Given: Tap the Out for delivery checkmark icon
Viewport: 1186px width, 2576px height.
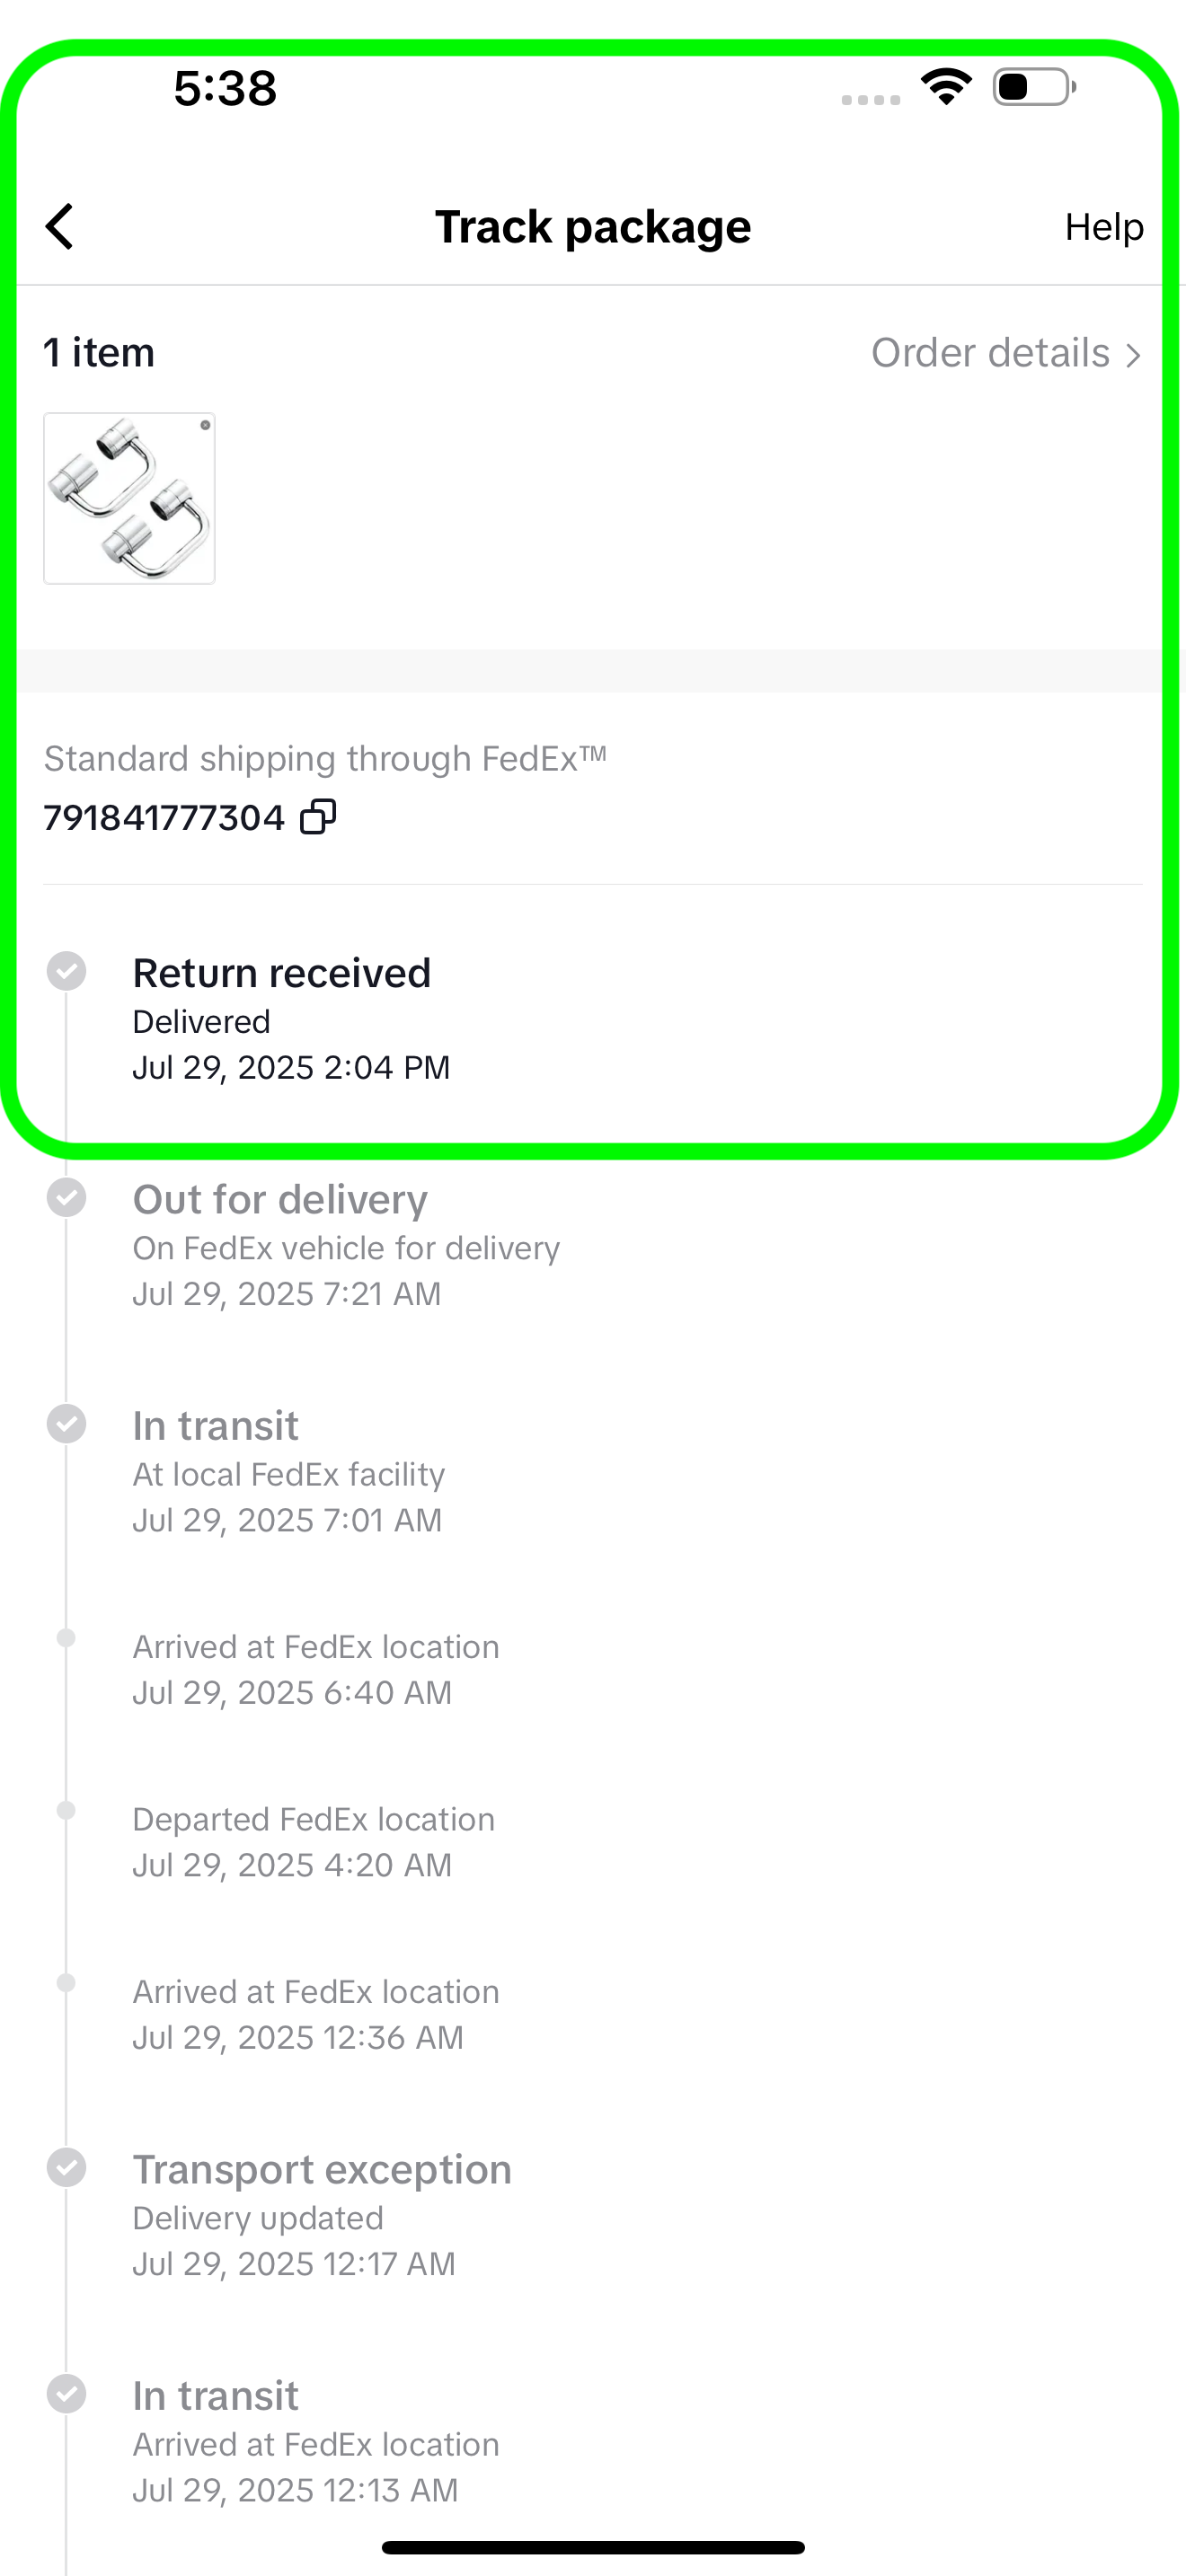Looking at the screenshot, I should point(67,1197).
